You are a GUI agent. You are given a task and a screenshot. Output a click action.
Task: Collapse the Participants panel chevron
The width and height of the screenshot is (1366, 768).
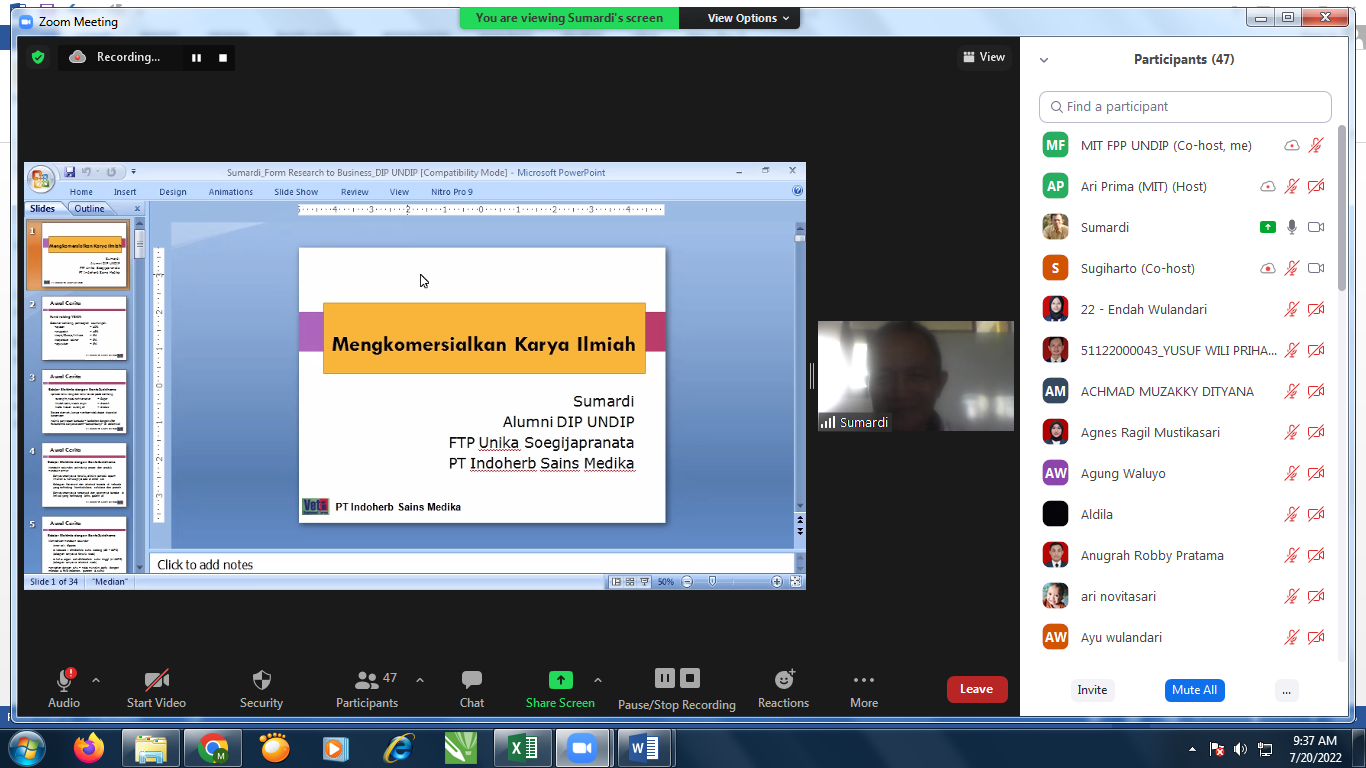[x=1044, y=60]
